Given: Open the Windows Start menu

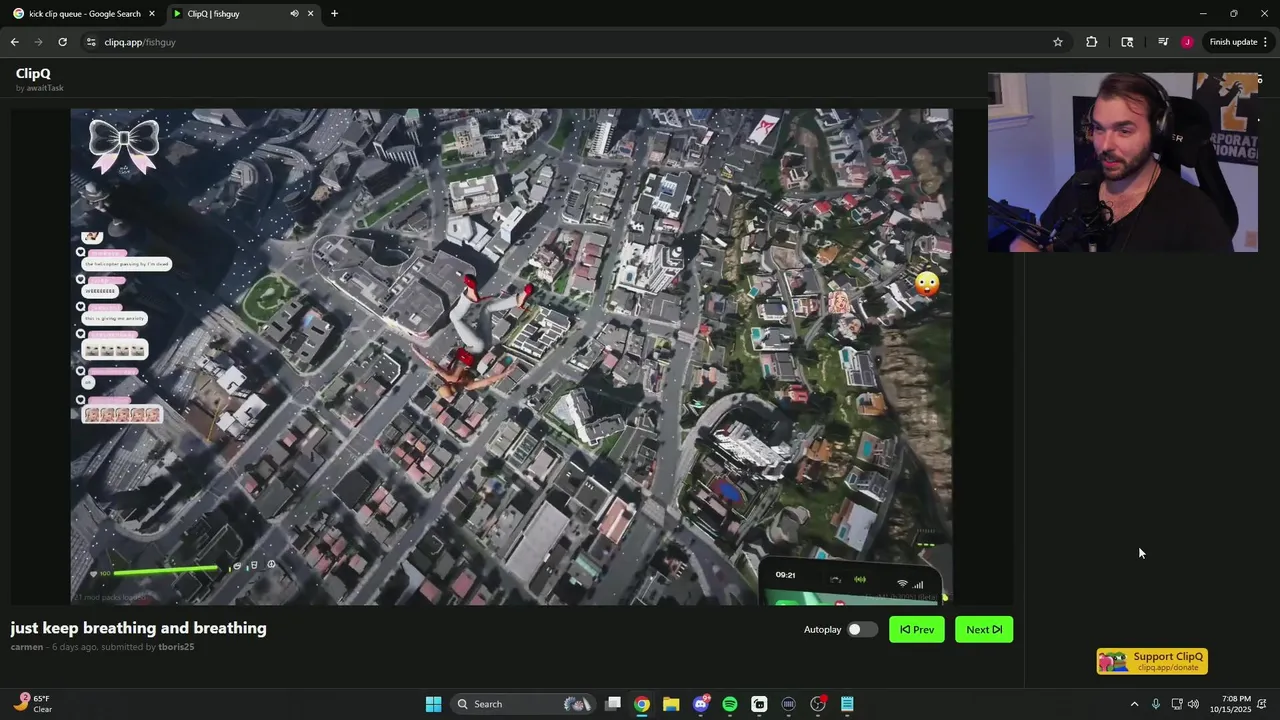Looking at the screenshot, I should [433, 704].
